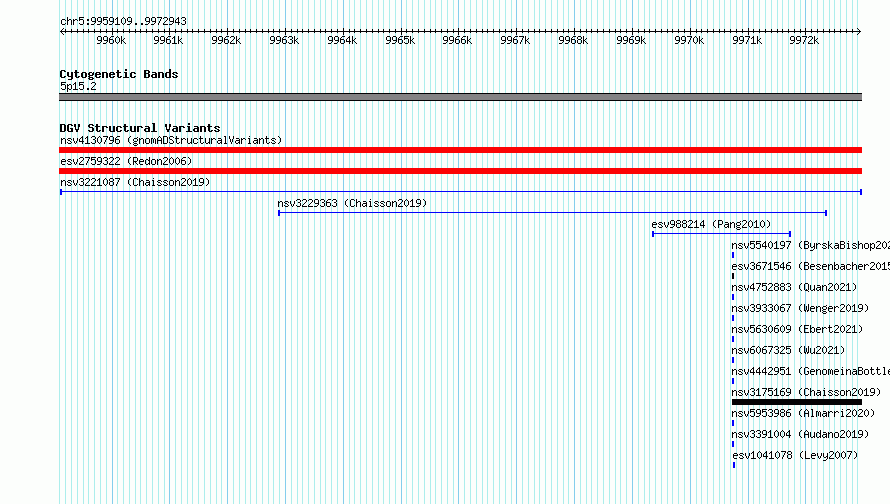Open nsv5630609 Ebert2021 label
The height and width of the screenshot is (504, 890).
point(797,329)
